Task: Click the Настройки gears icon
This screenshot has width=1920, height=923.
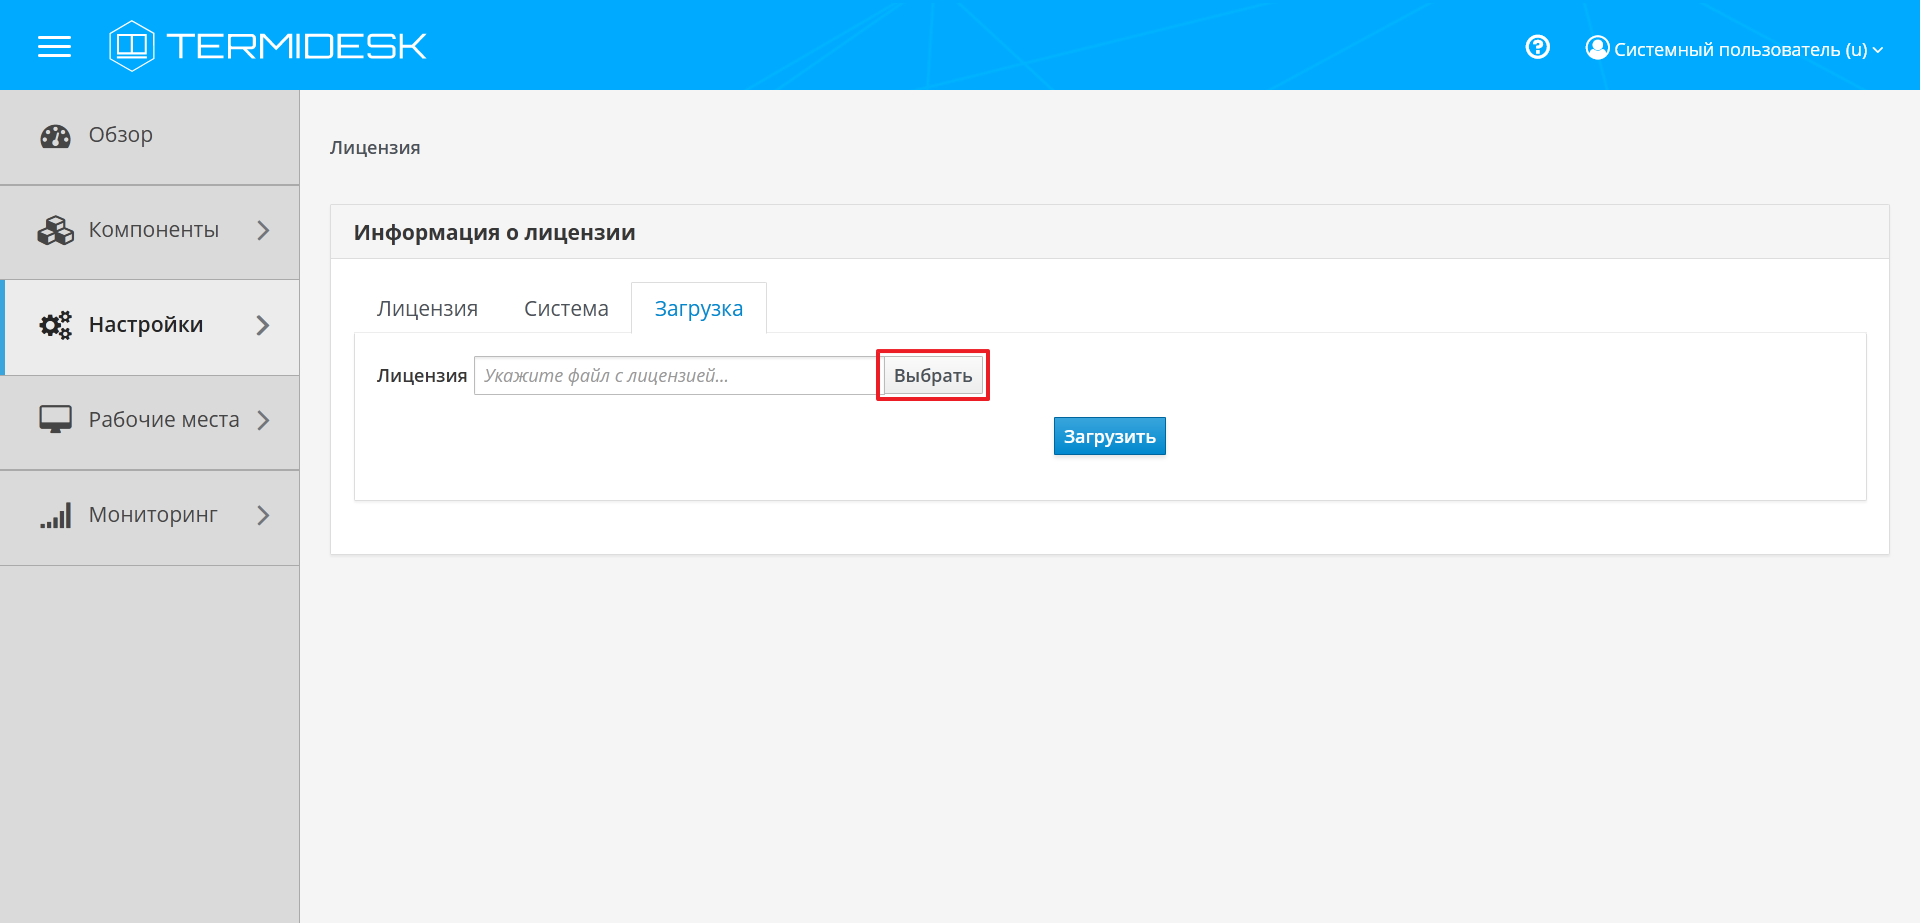Action: [55, 325]
